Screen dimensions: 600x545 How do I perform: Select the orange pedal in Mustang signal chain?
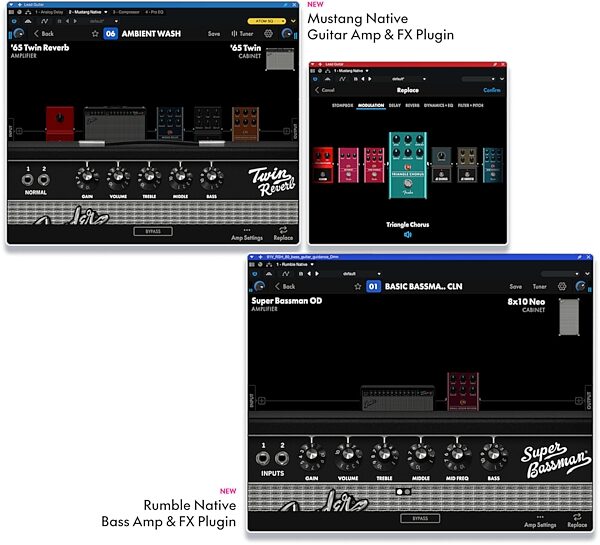(x=245, y=124)
